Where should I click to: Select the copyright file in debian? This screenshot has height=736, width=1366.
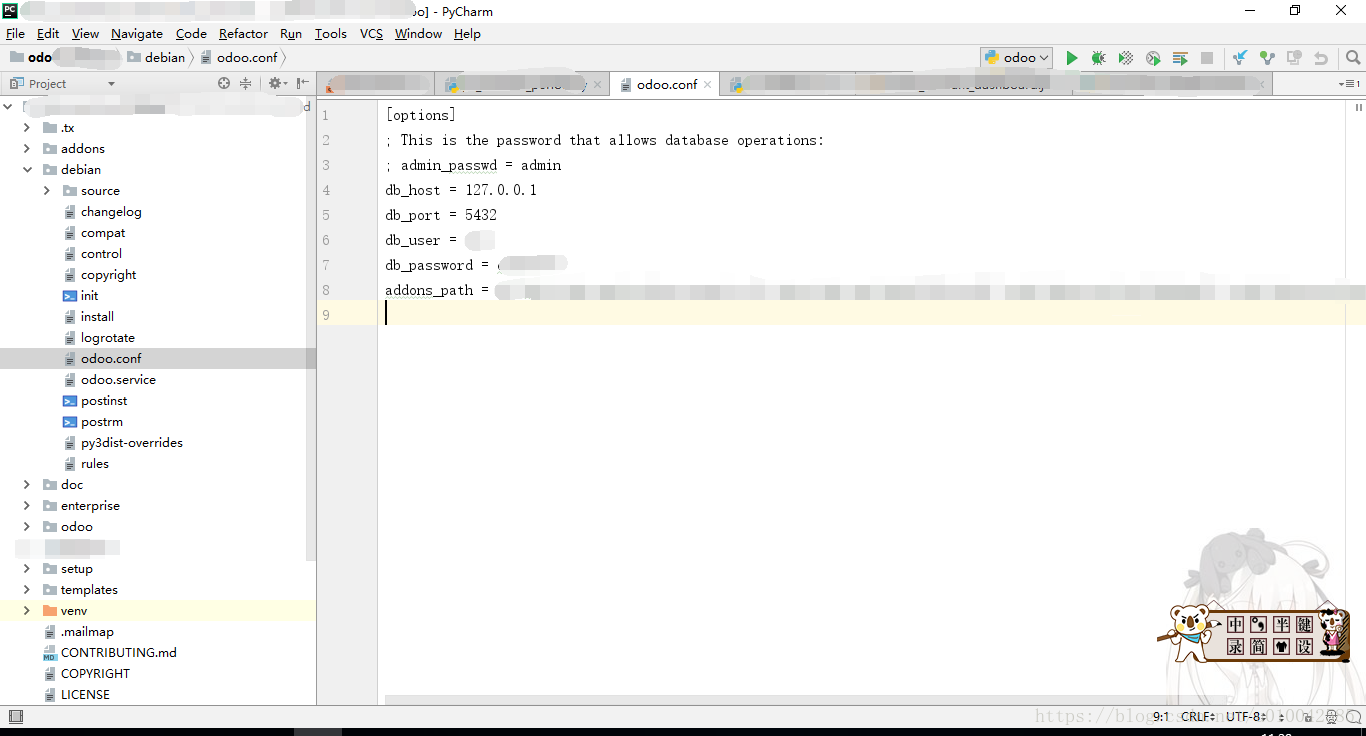click(108, 275)
